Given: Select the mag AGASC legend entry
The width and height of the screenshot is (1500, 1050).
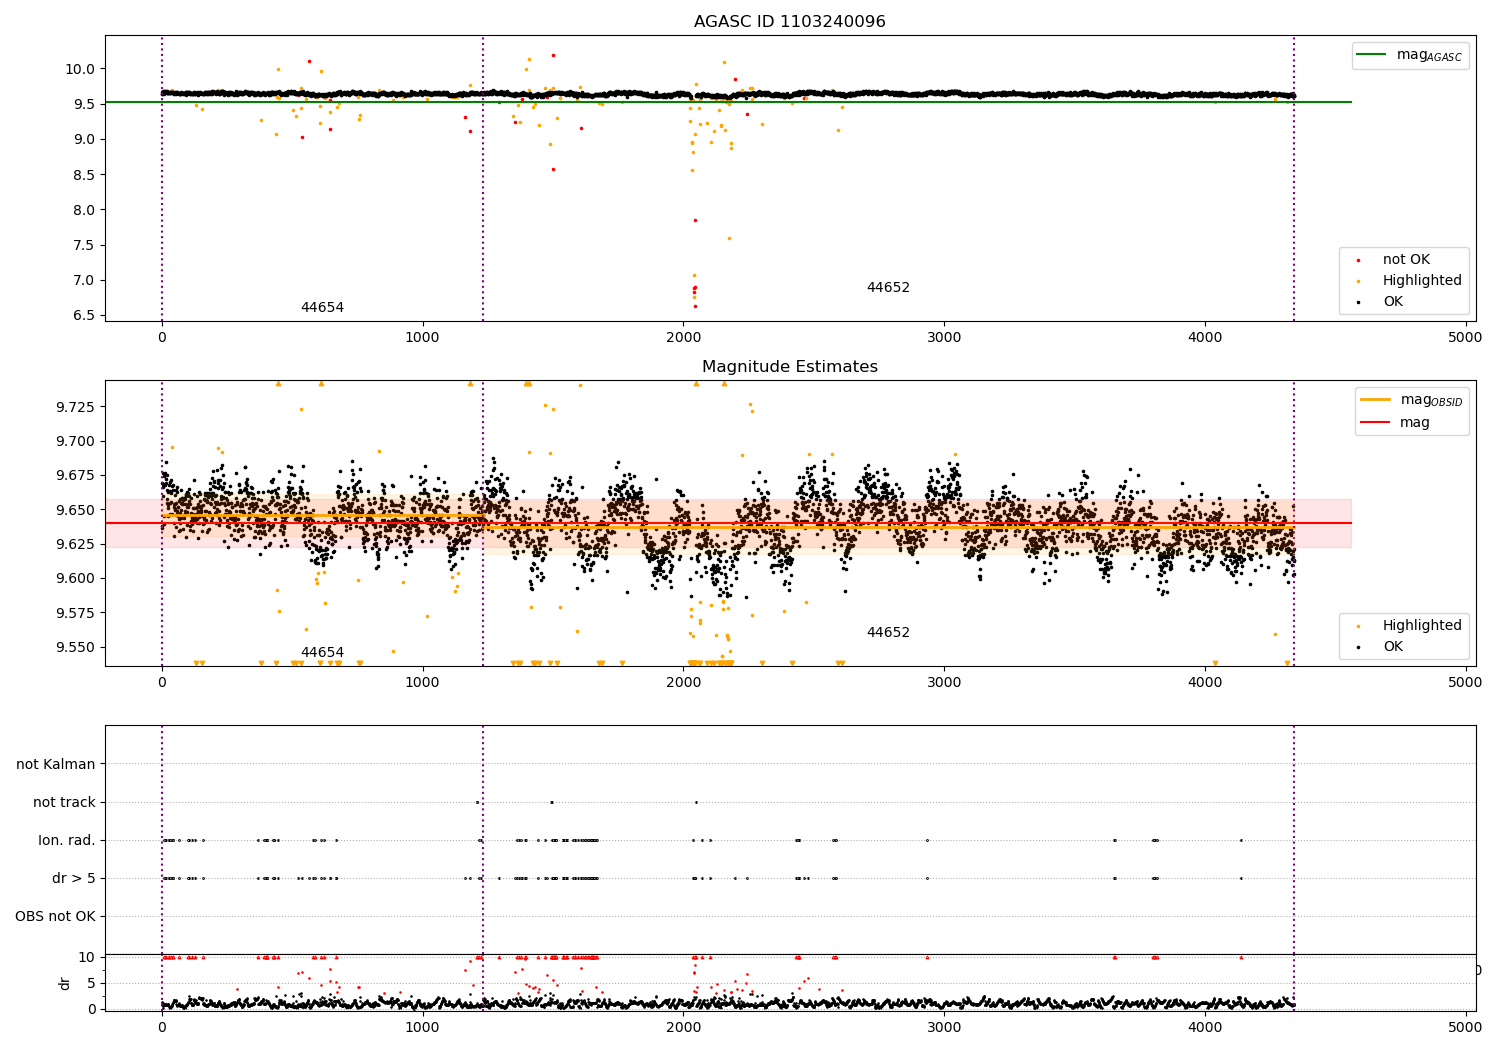Looking at the screenshot, I should click(1410, 55).
